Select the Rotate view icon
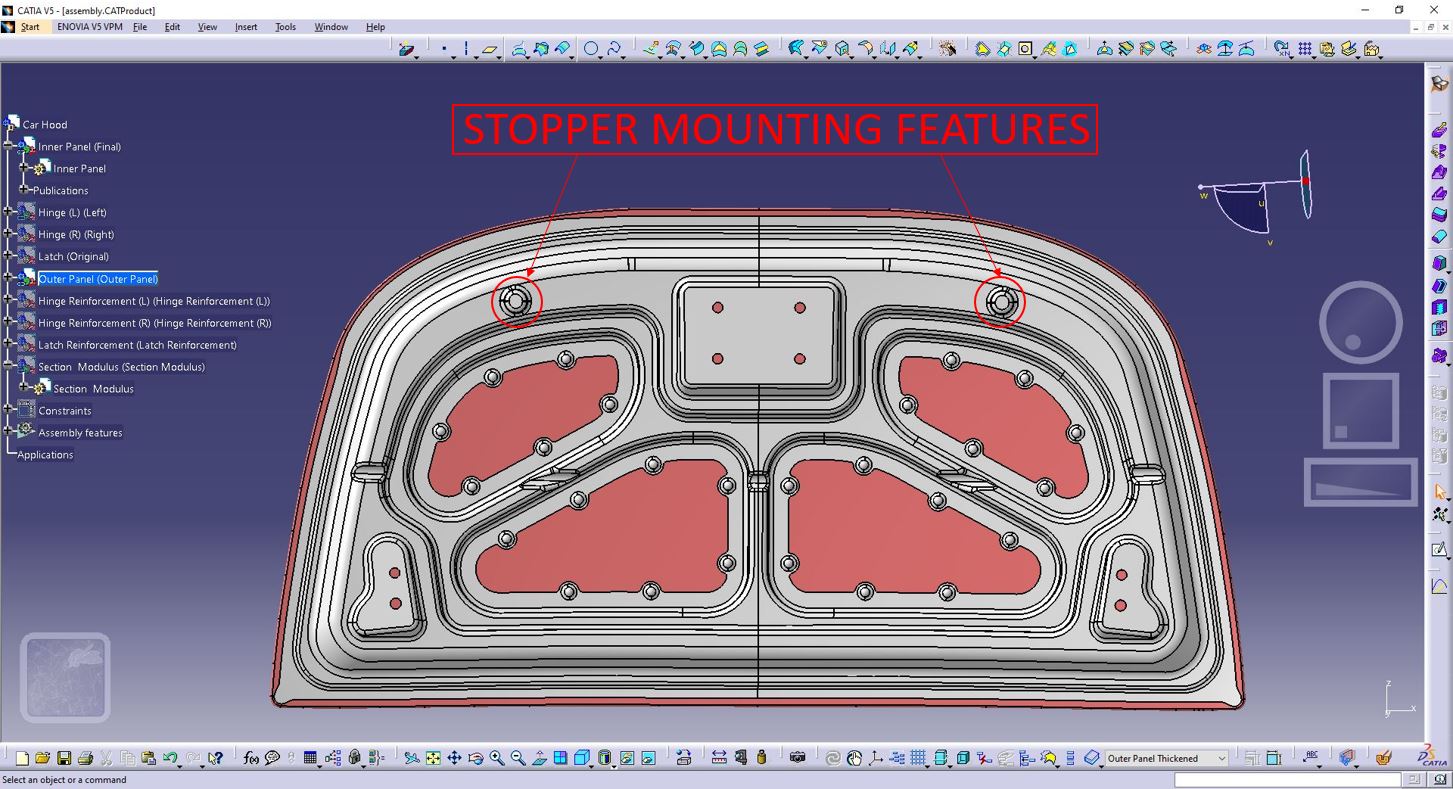 (475, 758)
